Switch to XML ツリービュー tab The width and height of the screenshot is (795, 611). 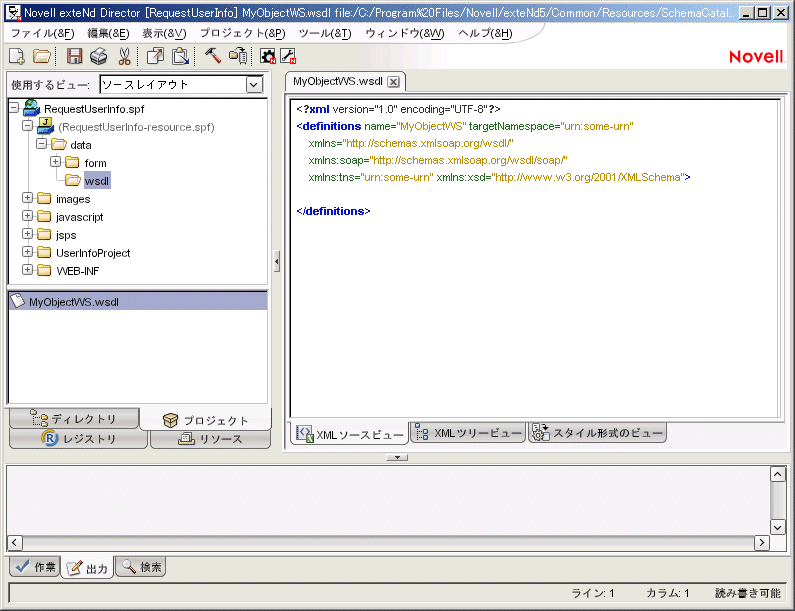pyautogui.click(x=467, y=433)
